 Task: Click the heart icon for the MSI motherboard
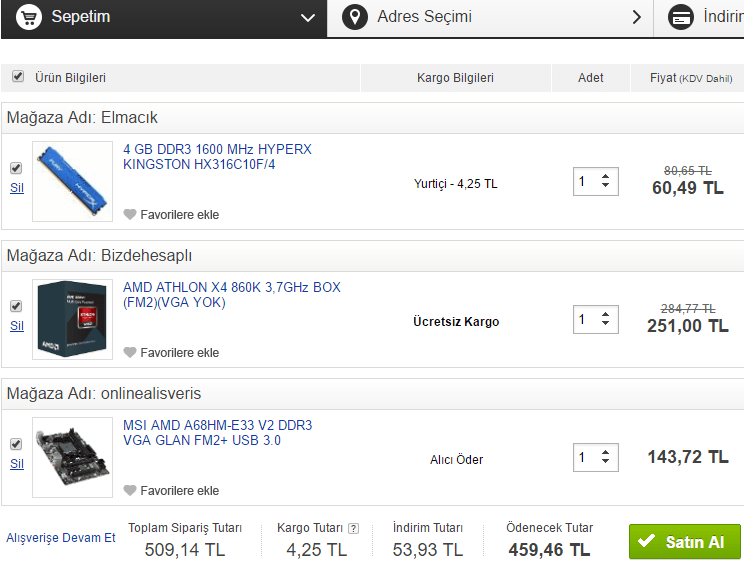pos(130,491)
